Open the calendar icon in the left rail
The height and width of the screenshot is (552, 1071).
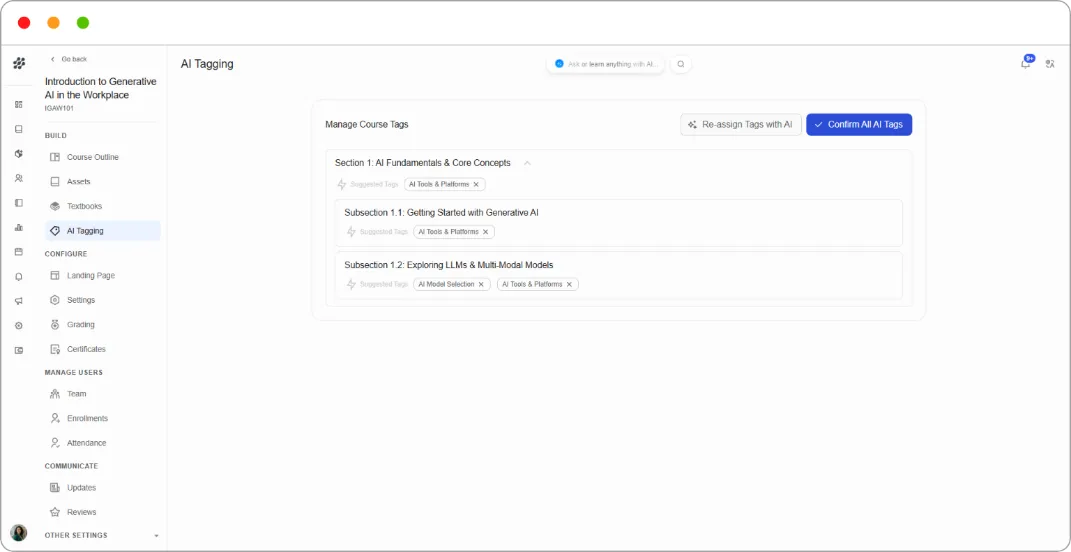click(x=19, y=252)
